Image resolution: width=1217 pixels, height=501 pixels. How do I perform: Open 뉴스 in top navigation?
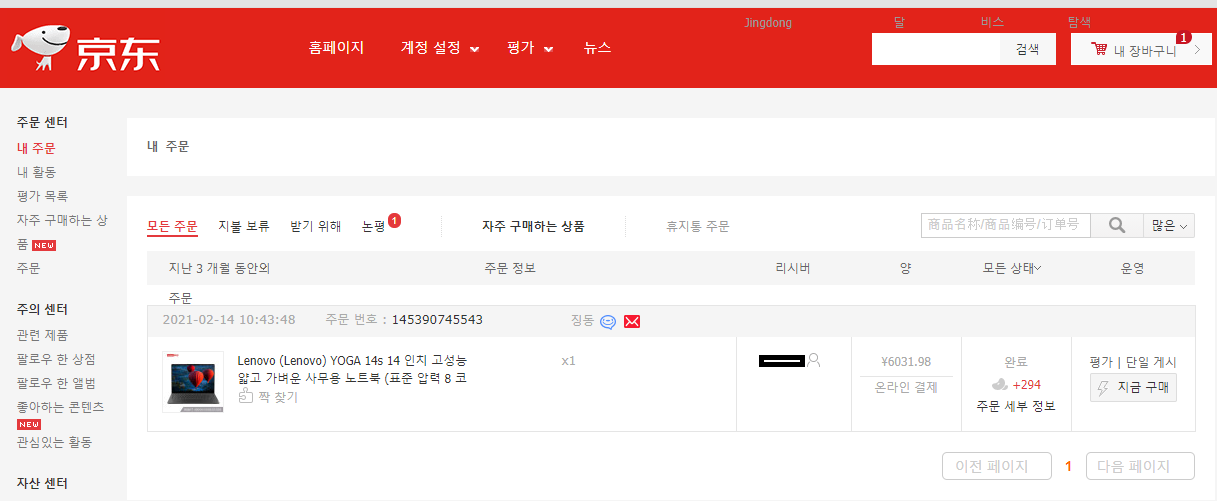pyautogui.click(x=597, y=48)
